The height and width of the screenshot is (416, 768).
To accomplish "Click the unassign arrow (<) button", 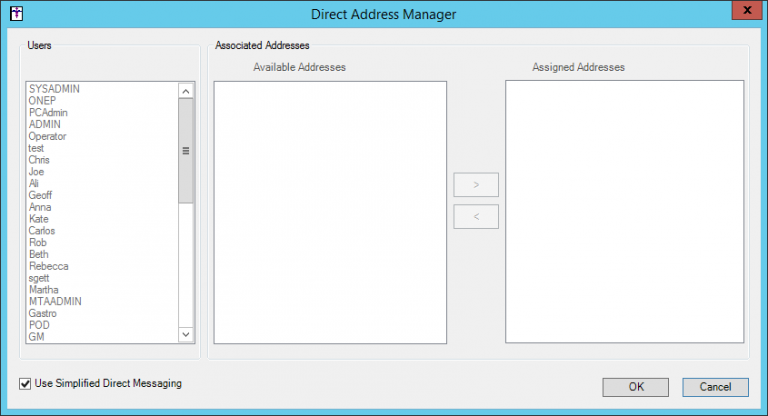I will 475,216.
